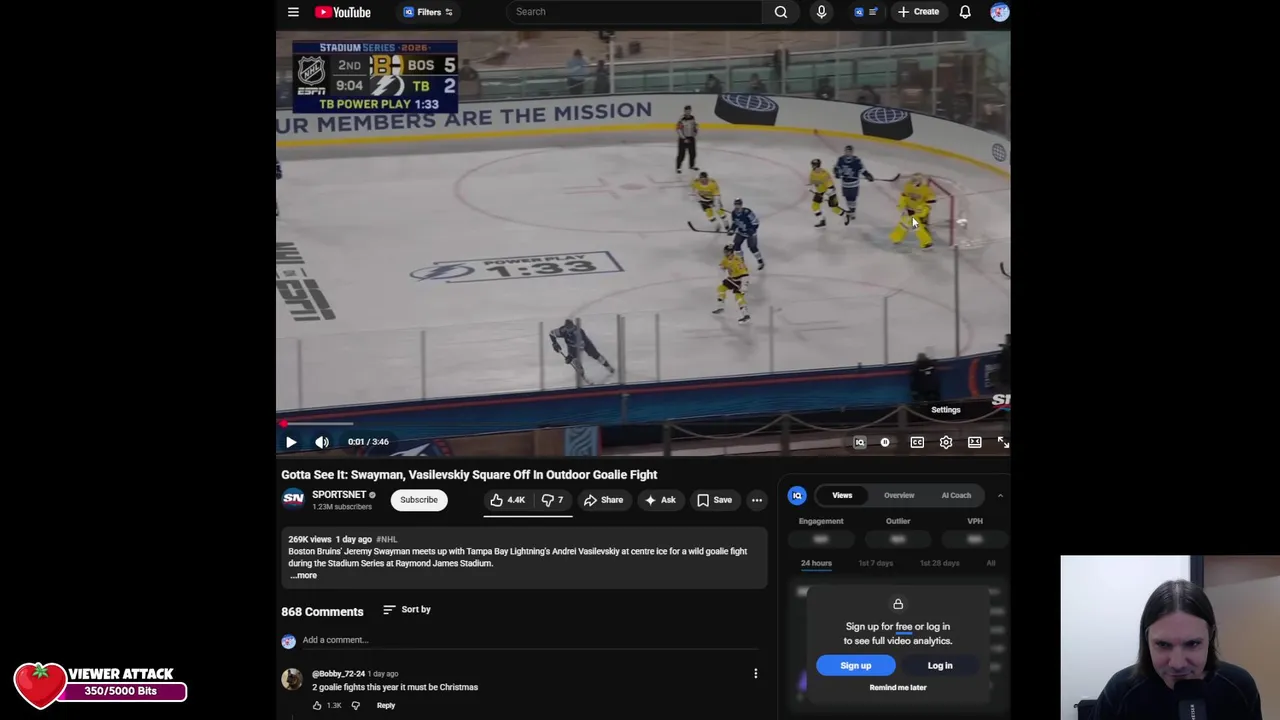This screenshot has width=1280, height=720.
Task: Click Sign up in vidIQ prompt
Action: (856, 666)
